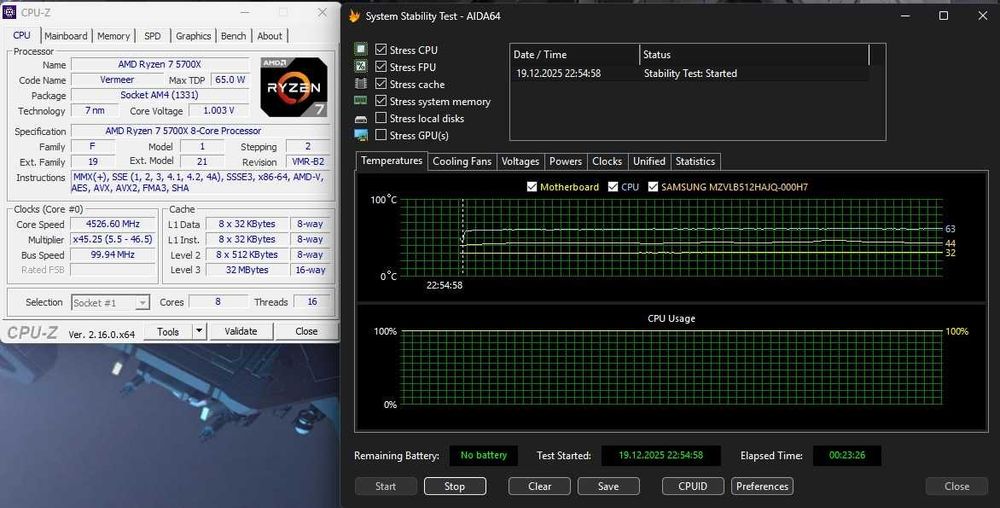Open the Unified tab
Image resolution: width=1000 pixels, height=508 pixels.
(x=649, y=161)
